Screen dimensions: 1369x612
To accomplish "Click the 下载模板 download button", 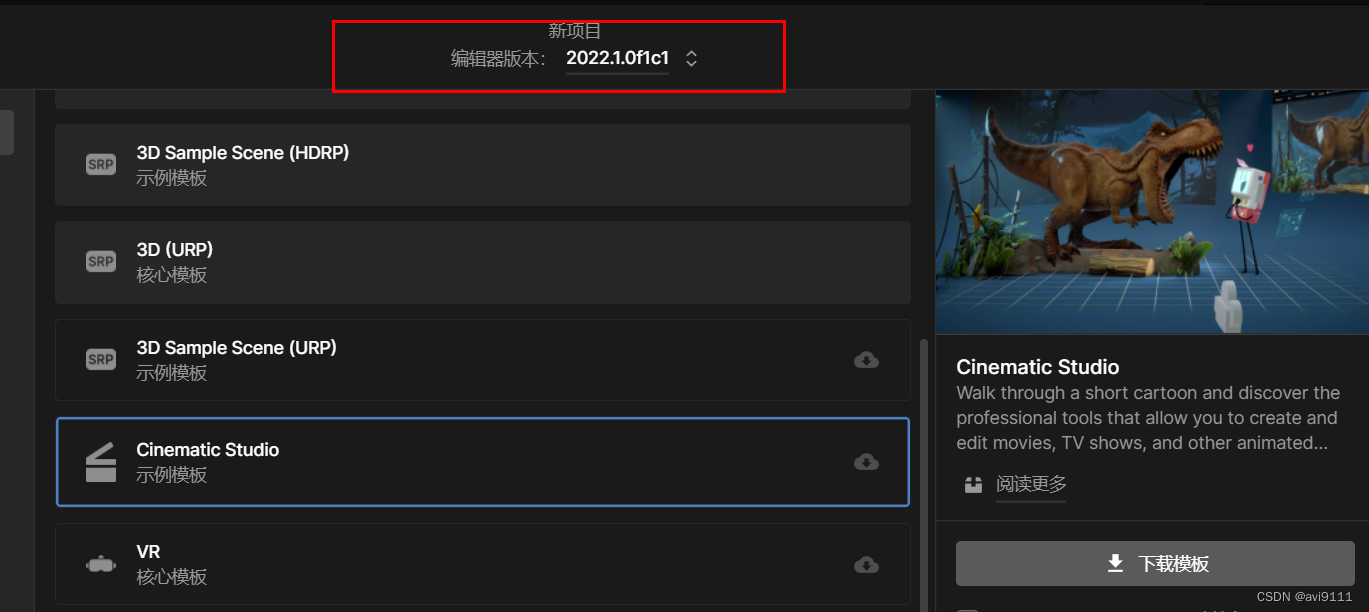I will click(x=1155, y=564).
